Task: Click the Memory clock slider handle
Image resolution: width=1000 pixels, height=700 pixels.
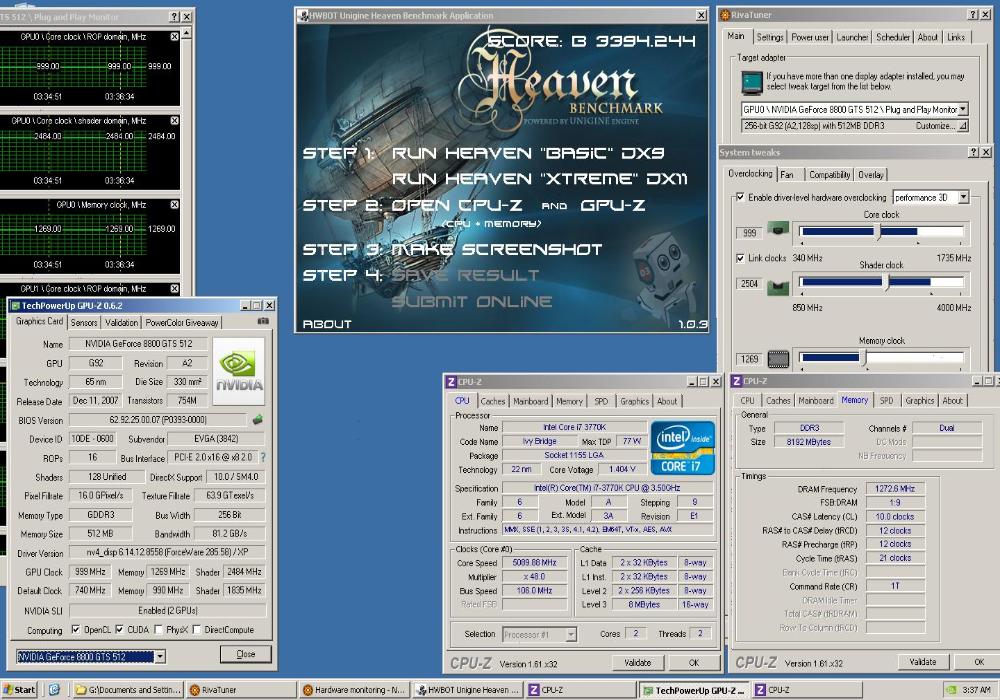Action: [863, 357]
